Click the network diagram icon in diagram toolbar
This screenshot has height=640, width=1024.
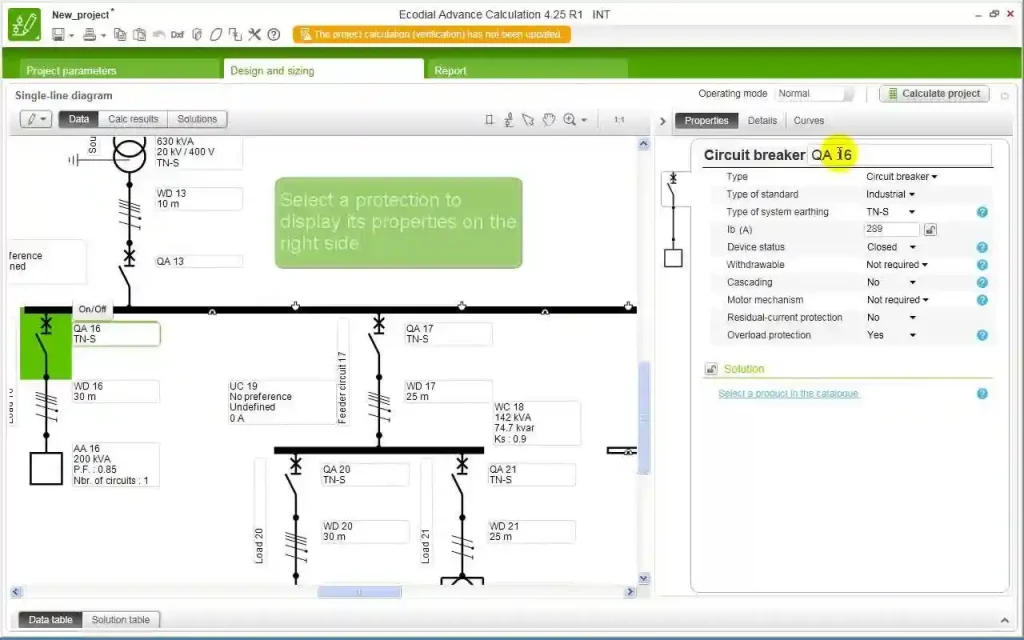tap(508, 120)
